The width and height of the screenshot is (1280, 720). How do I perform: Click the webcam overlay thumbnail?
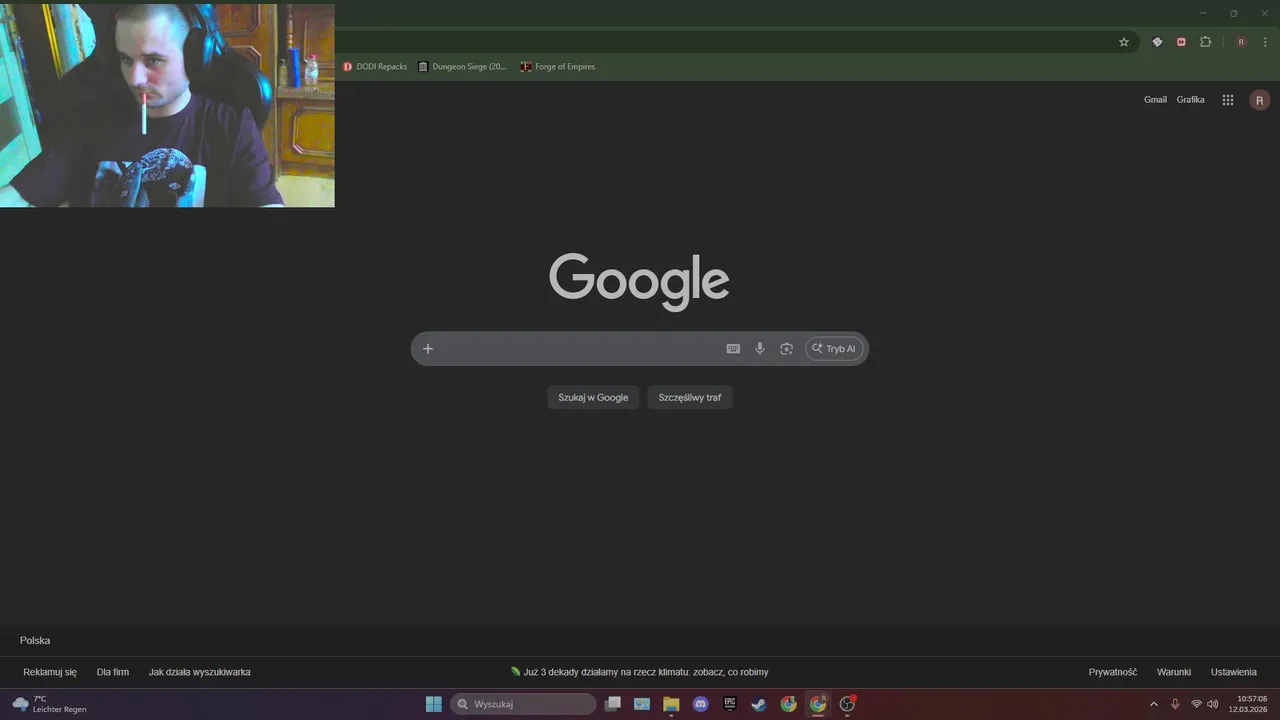pyautogui.click(x=167, y=105)
